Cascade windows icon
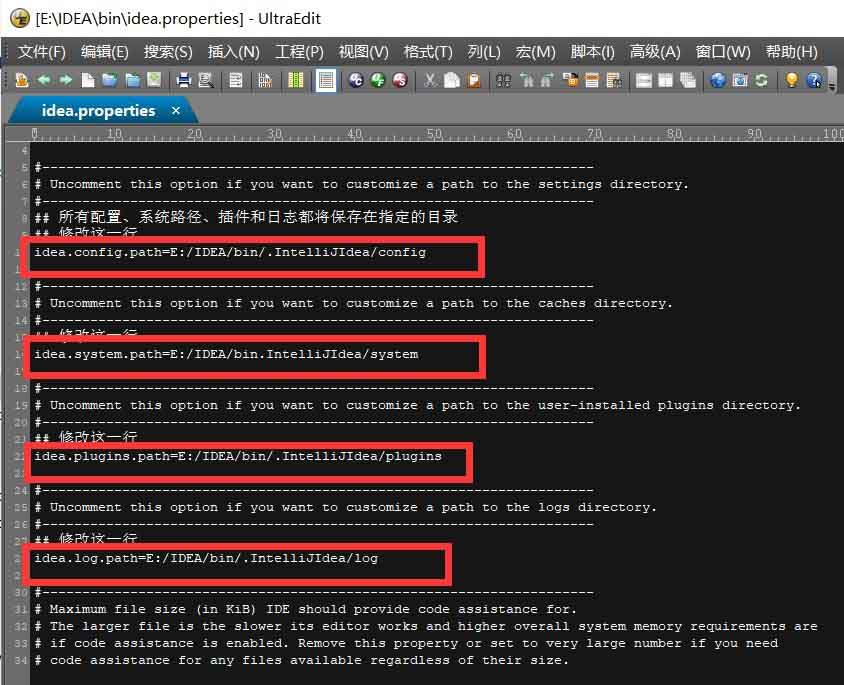Screen dimensions: 844x685 (688, 81)
